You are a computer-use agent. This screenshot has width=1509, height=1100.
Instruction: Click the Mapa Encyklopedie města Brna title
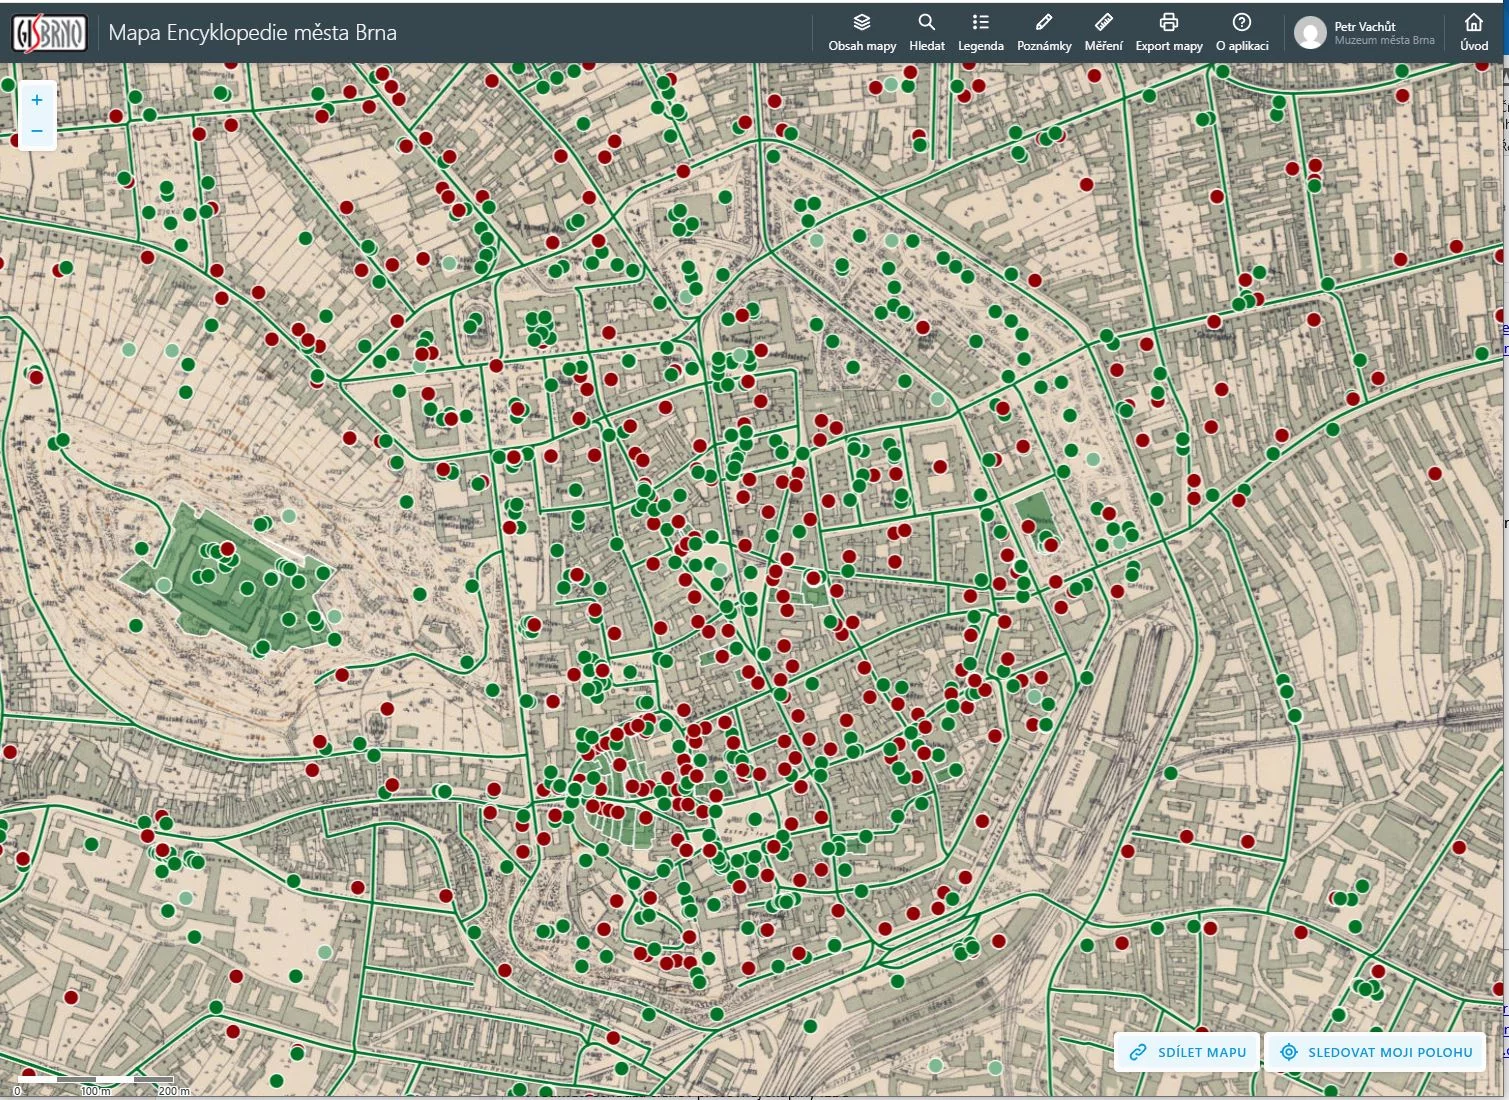(x=252, y=33)
